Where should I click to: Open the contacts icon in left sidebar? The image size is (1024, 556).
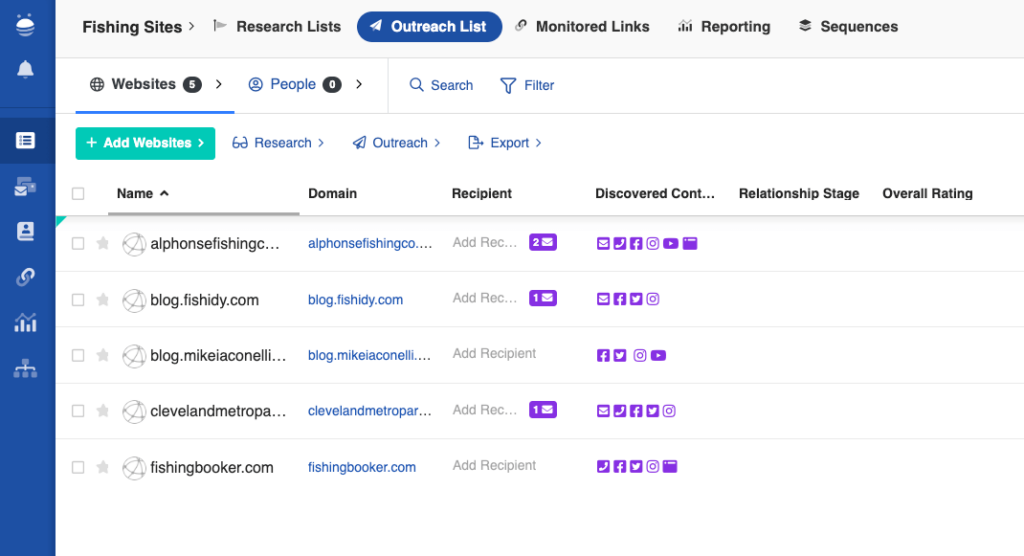tap(26, 231)
